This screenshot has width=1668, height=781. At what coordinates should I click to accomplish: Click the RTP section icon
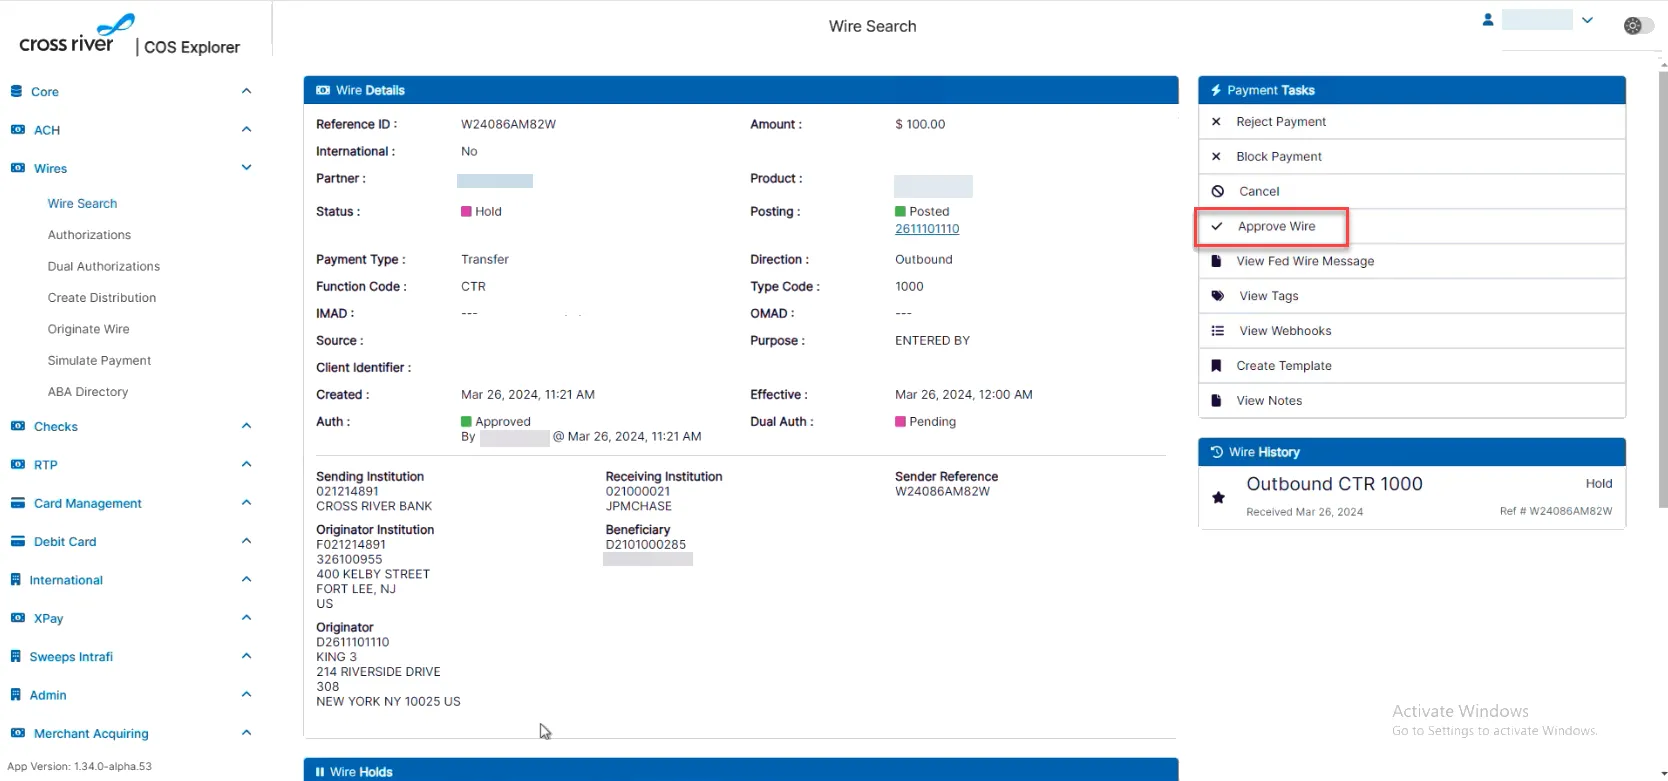[x=18, y=465]
